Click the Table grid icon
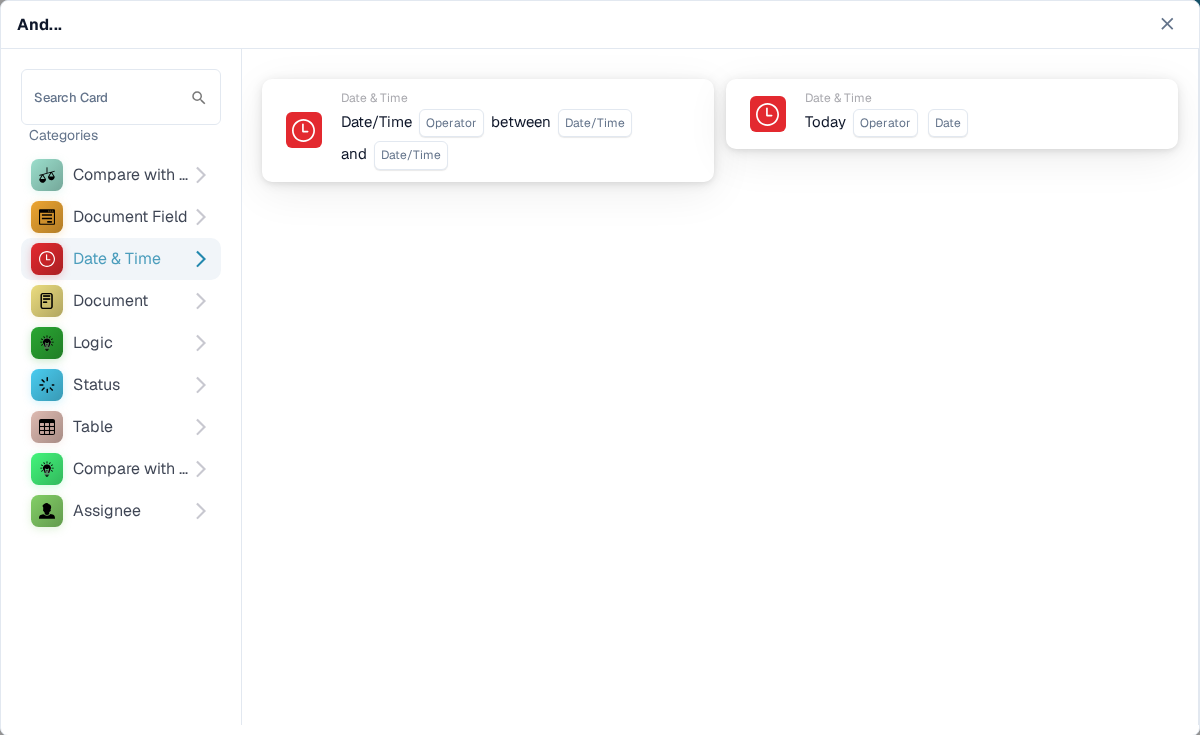 coord(47,427)
